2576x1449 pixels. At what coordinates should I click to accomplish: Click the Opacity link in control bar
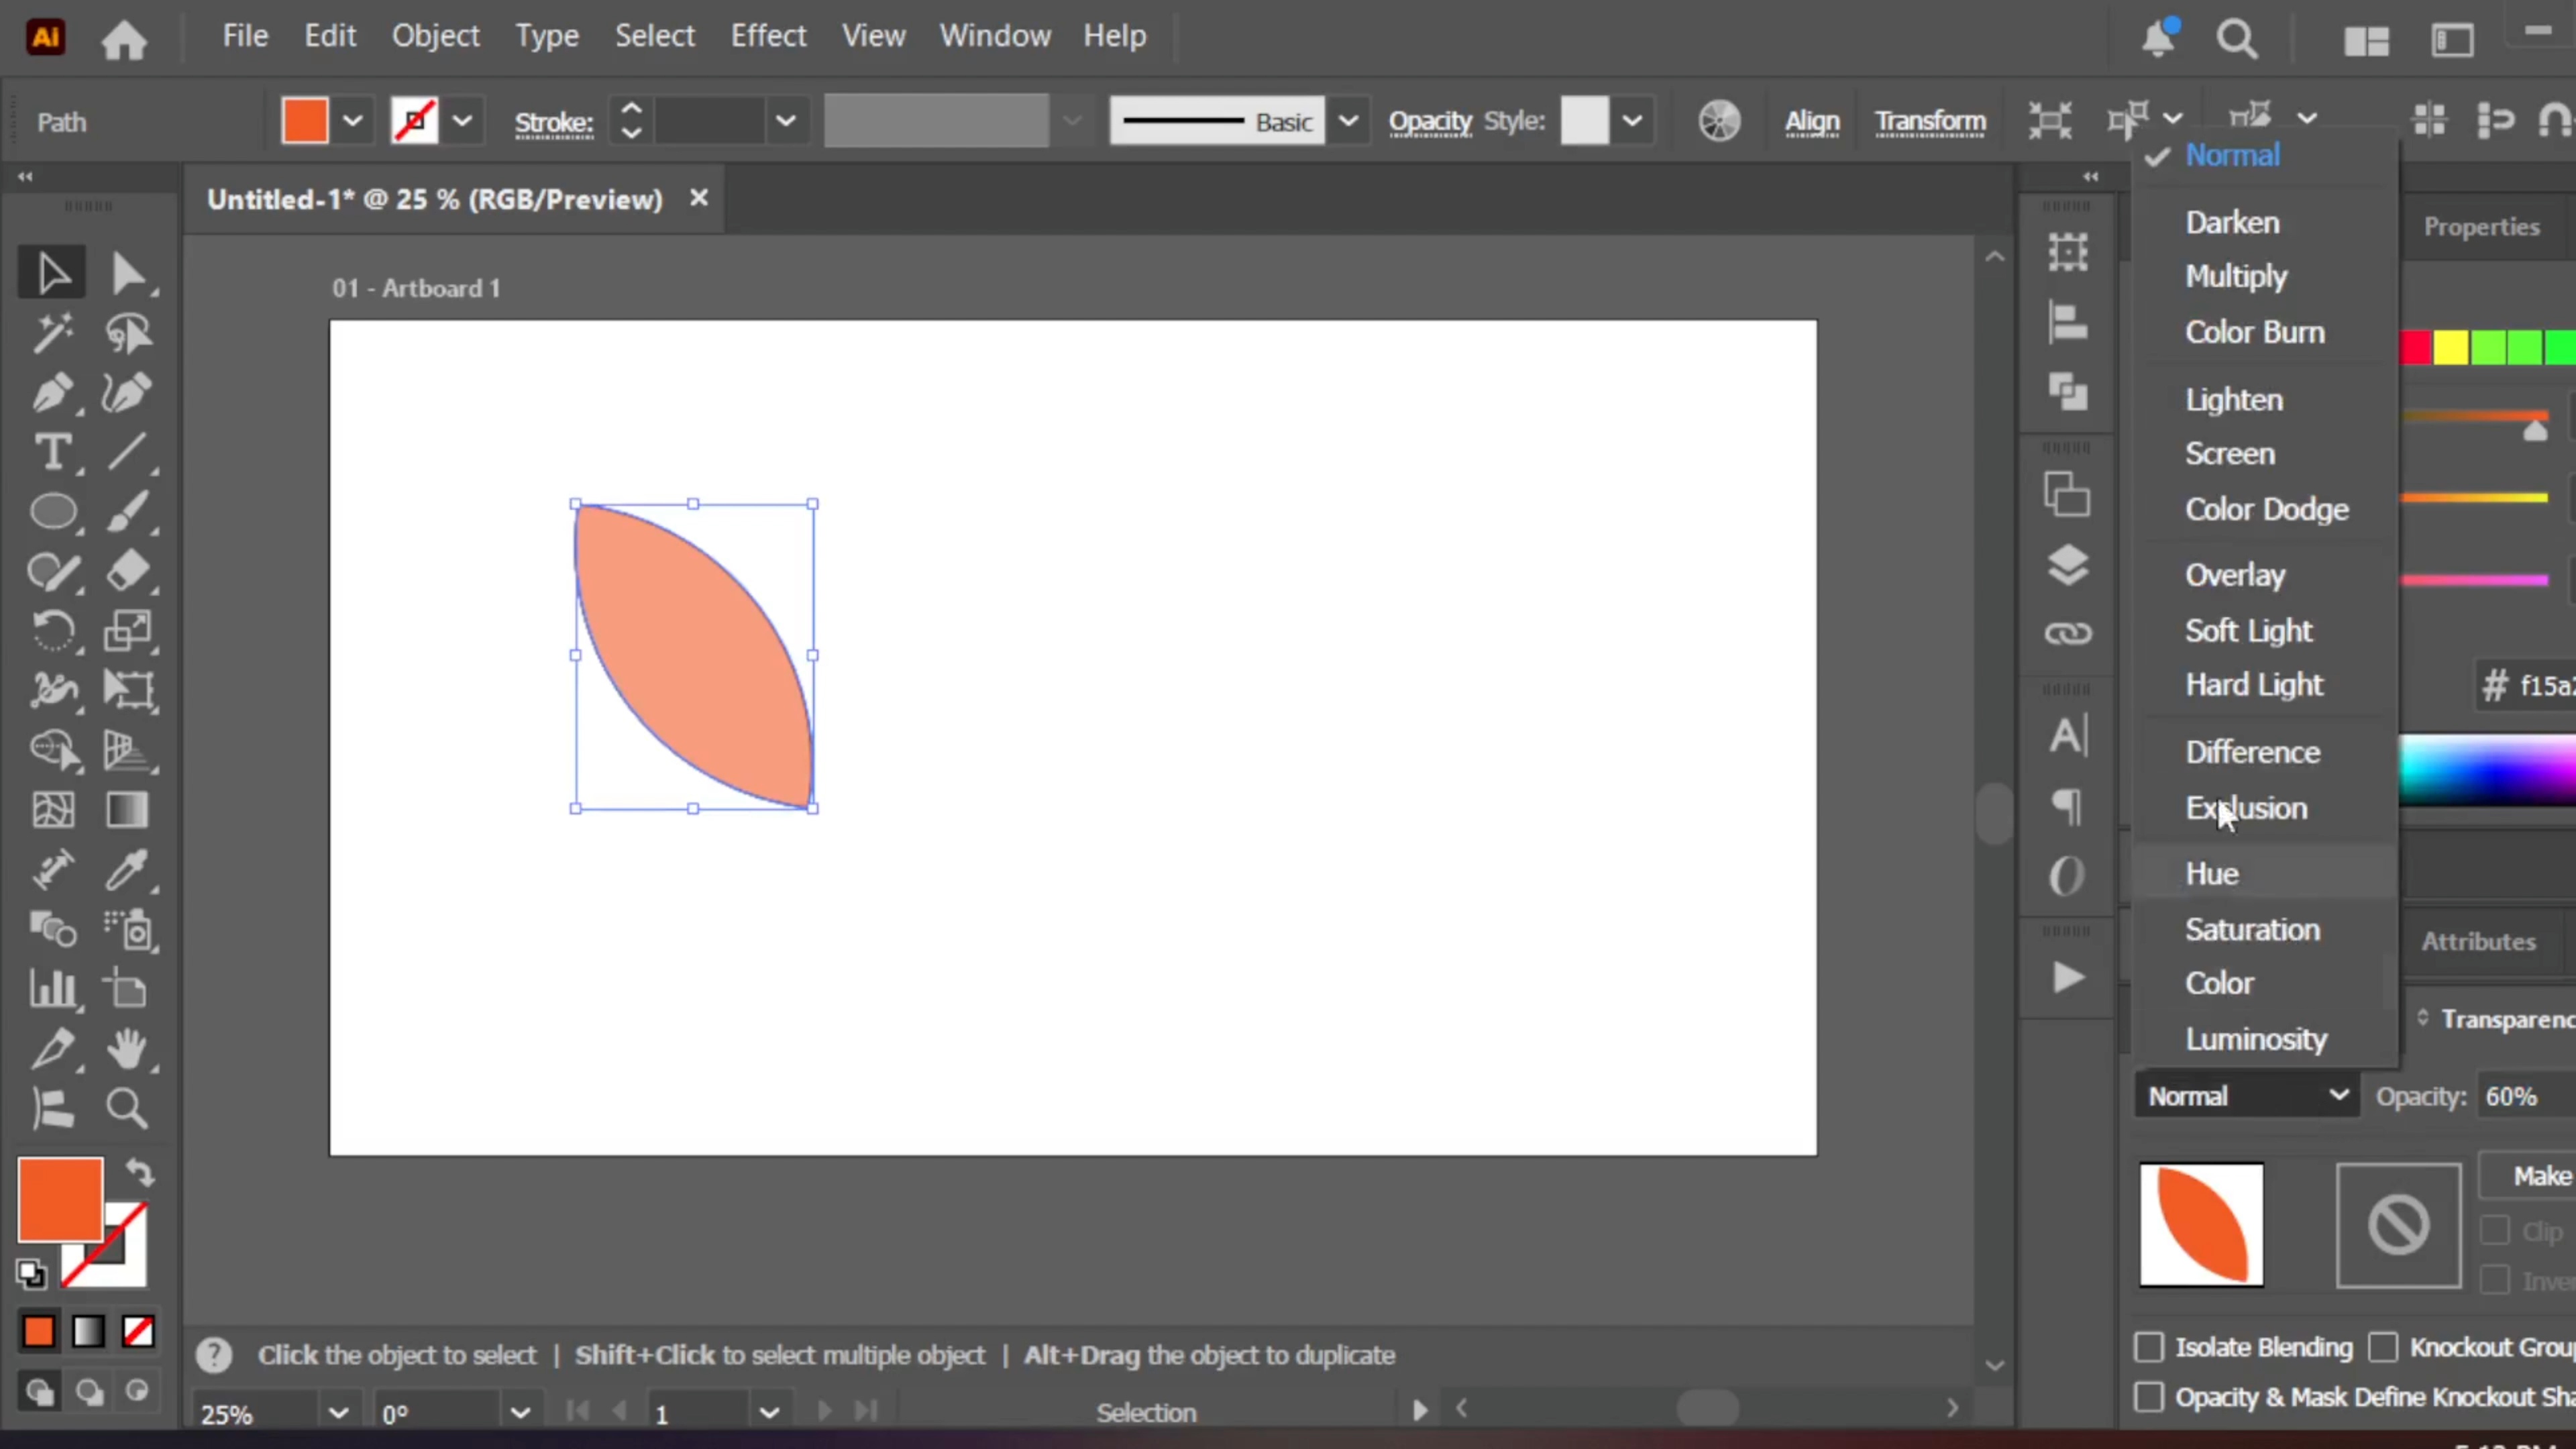[1430, 122]
